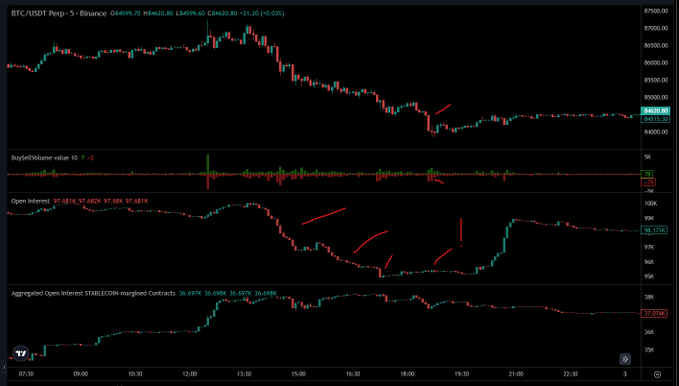Screen dimensions: 679x386
Task: Open chart settings gear at the time axis end
Action: [x=657, y=374]
